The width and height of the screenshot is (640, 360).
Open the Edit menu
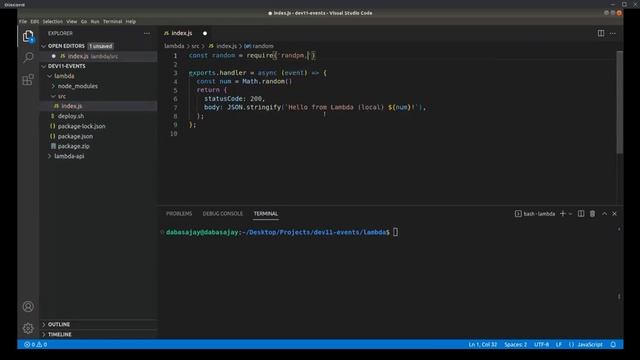(x=35, y=22)
